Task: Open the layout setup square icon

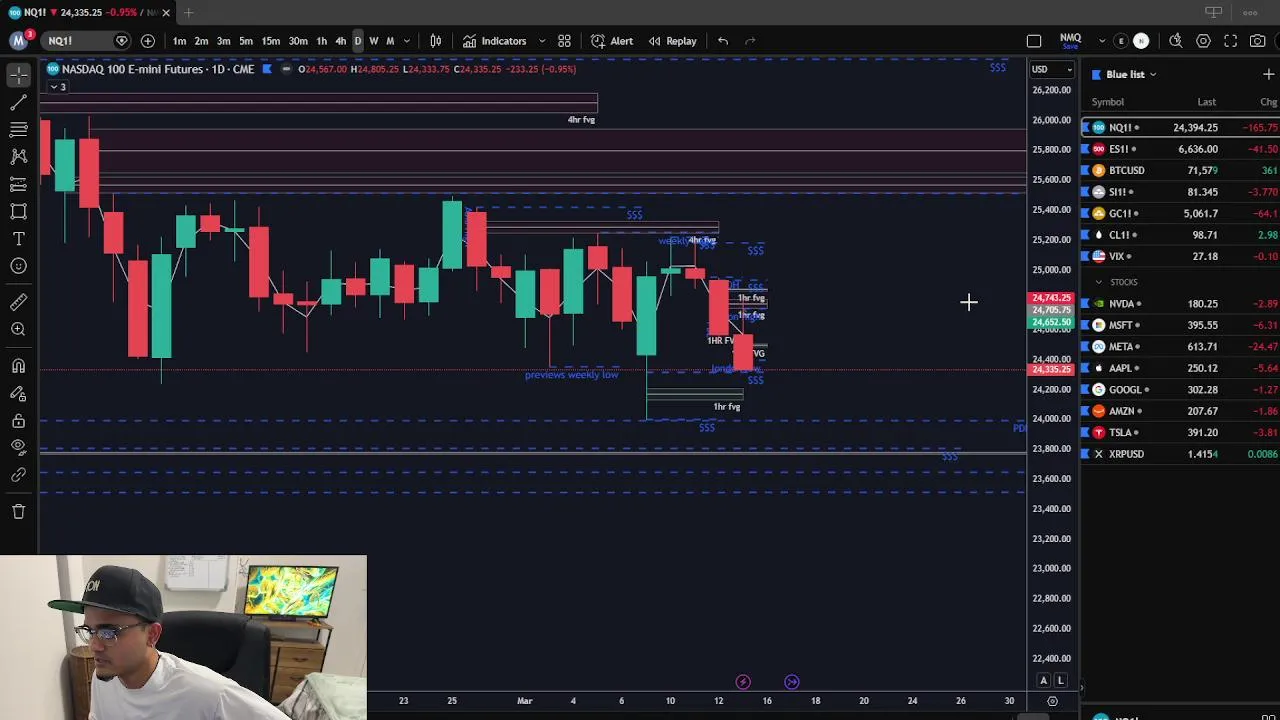Action: tap(1034, 41)
